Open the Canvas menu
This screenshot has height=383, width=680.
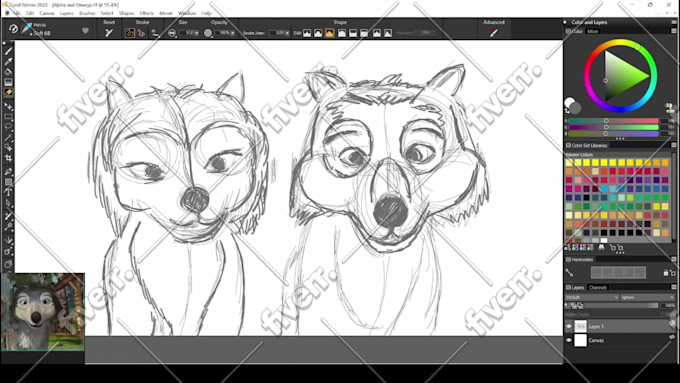click(47, 13)
